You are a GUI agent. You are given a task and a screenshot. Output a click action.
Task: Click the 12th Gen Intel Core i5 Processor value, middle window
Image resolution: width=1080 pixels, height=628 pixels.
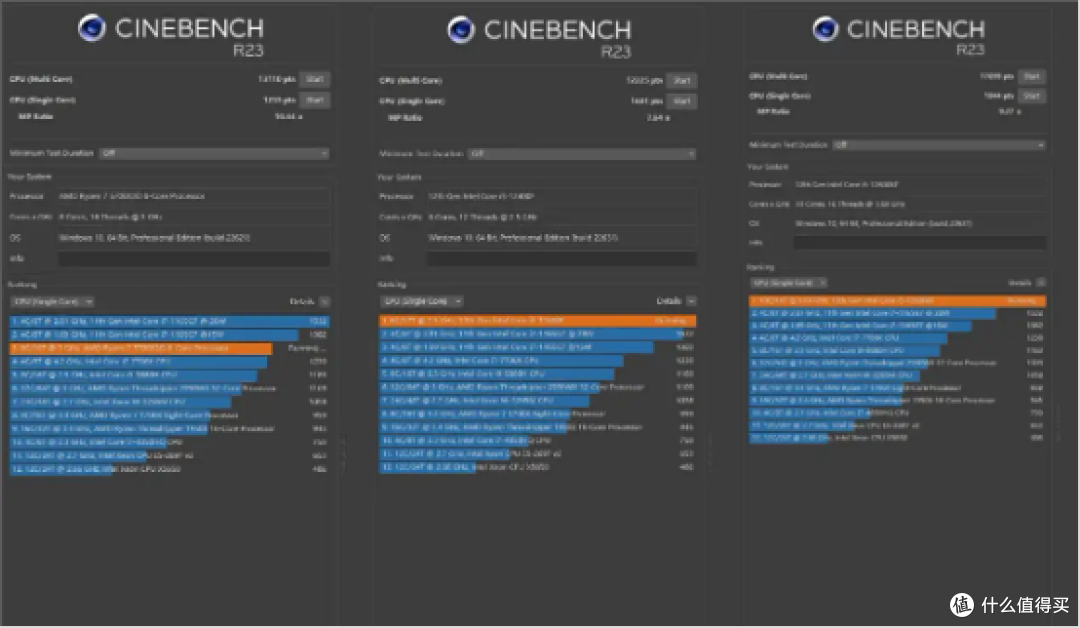tap(481, 196)
